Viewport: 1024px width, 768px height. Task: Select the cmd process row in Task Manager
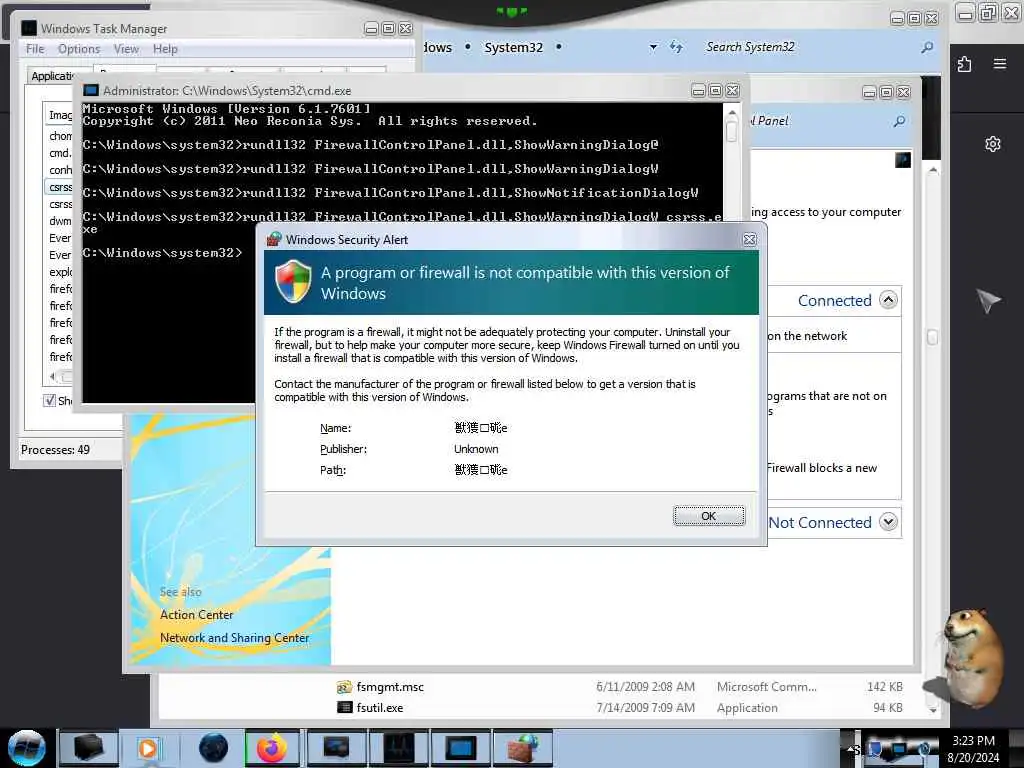pos(60,153)
